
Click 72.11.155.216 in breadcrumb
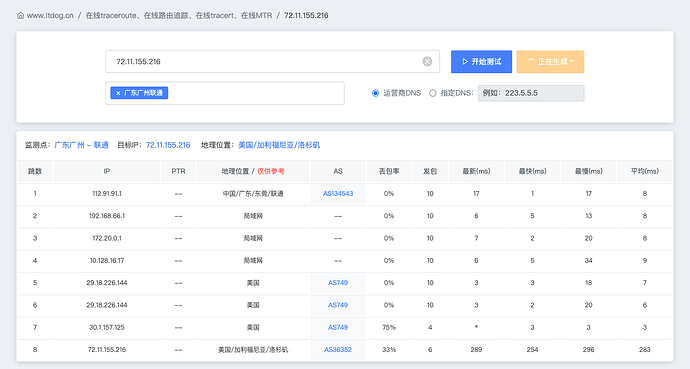(306, 15)
